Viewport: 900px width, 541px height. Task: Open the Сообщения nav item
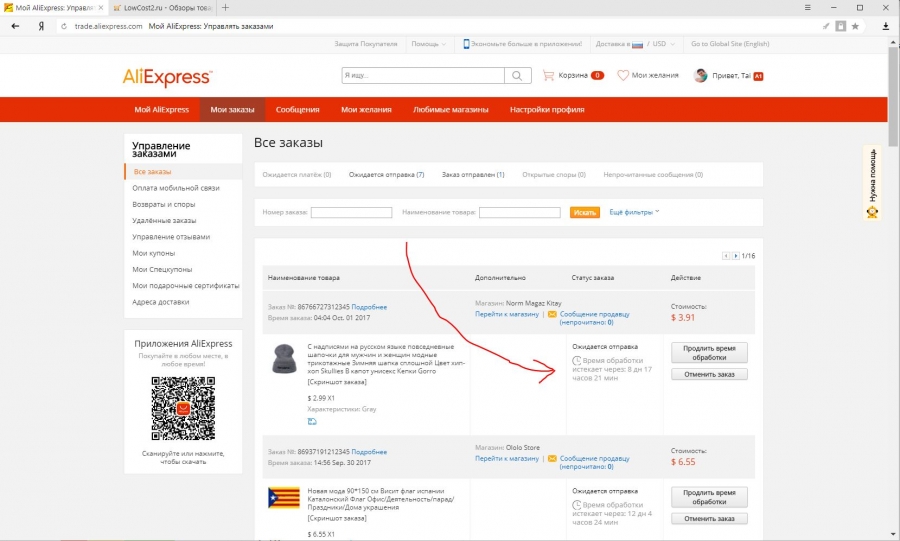297,110
